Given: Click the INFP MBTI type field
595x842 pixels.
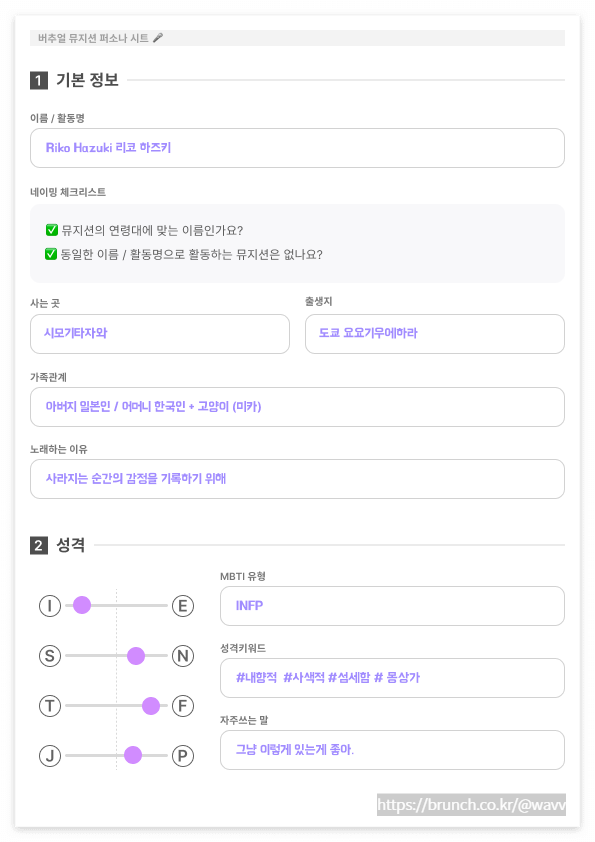Looking at the screenshot, I should (392, 606).
